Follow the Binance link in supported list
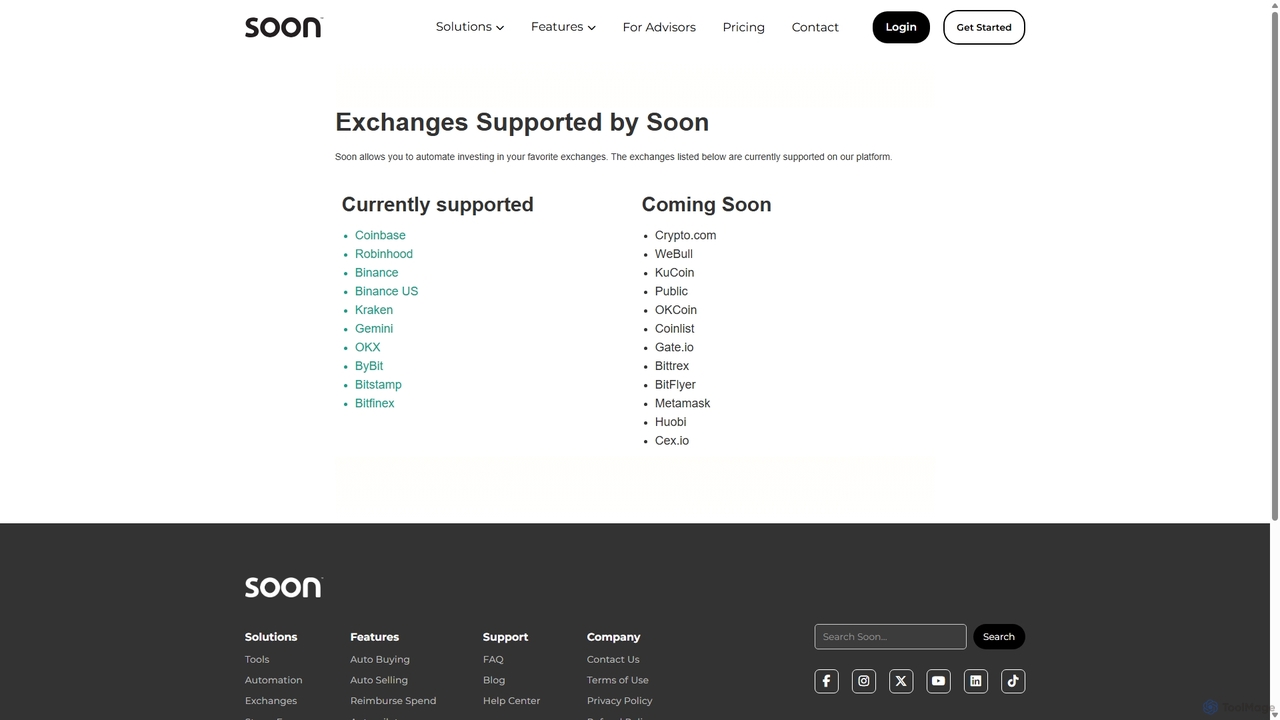This screenshot has height=720, width=1280. [376, 272]
